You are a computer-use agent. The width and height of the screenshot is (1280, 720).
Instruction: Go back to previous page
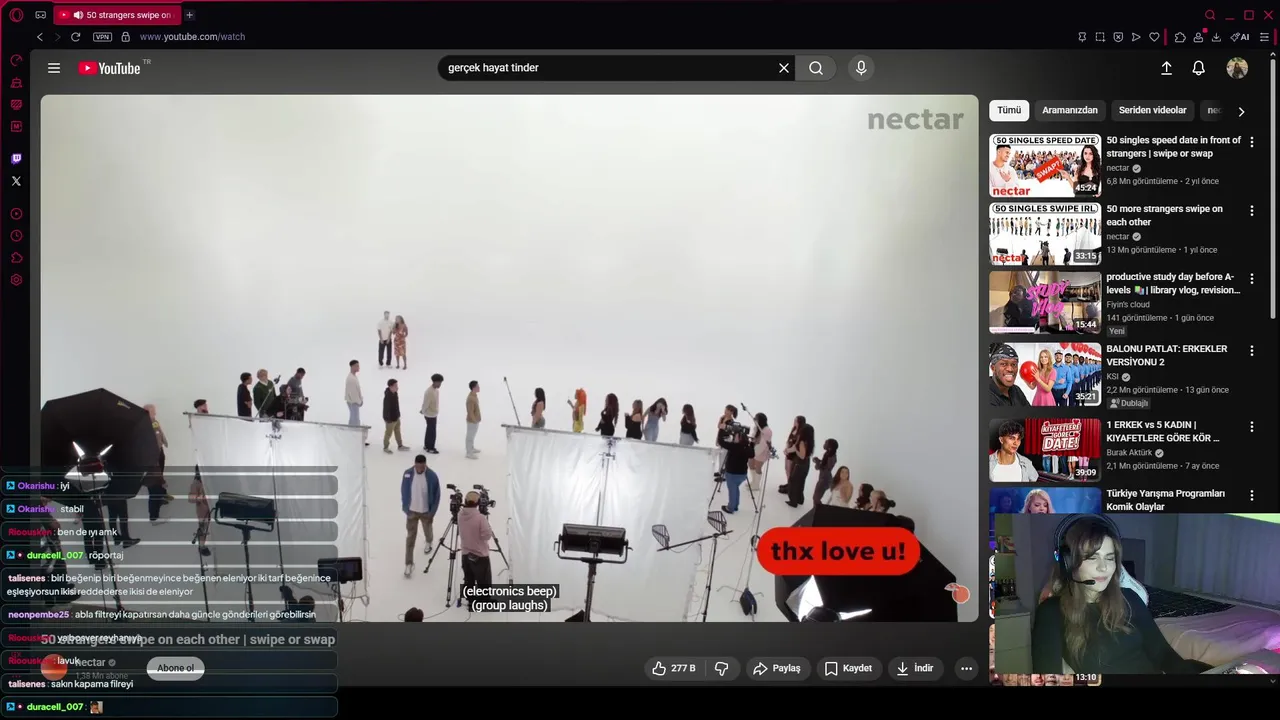(40, 37)
